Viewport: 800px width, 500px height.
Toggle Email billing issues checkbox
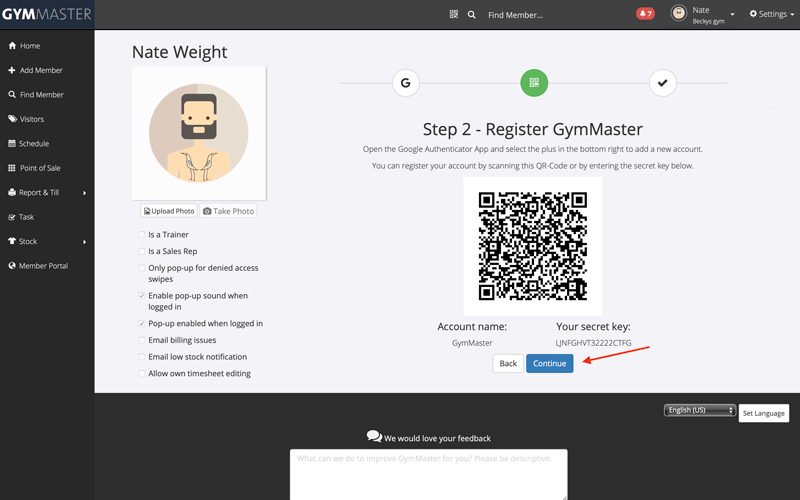142,340
